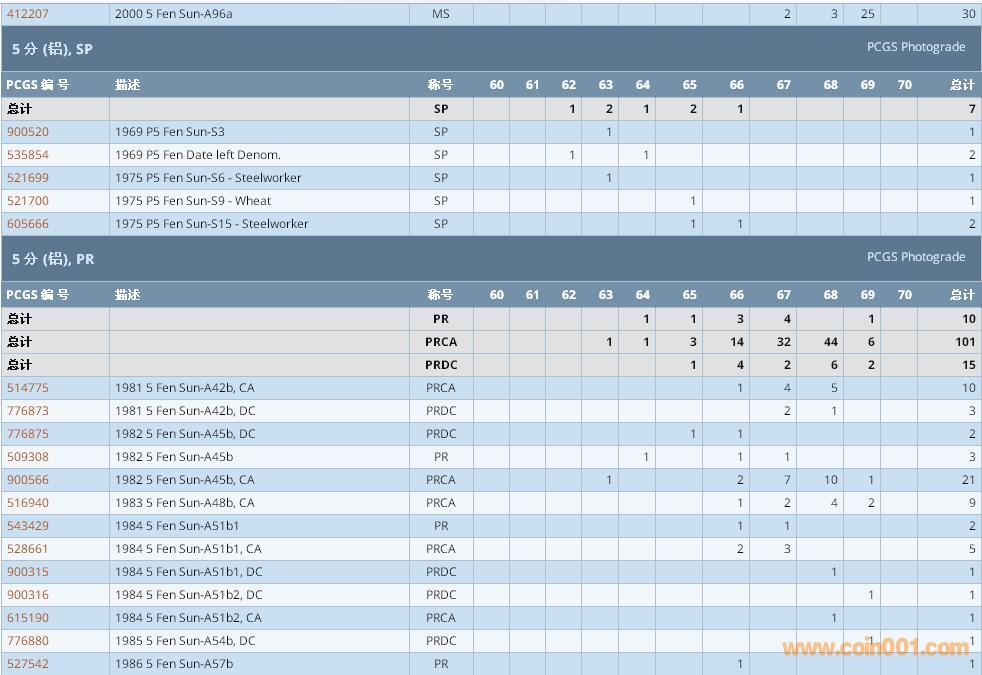The width and height of the screenshot is (982, 675).
Task: Open PCGS number 412207 link
Action: pyautogui.click(x=27, y=14)
